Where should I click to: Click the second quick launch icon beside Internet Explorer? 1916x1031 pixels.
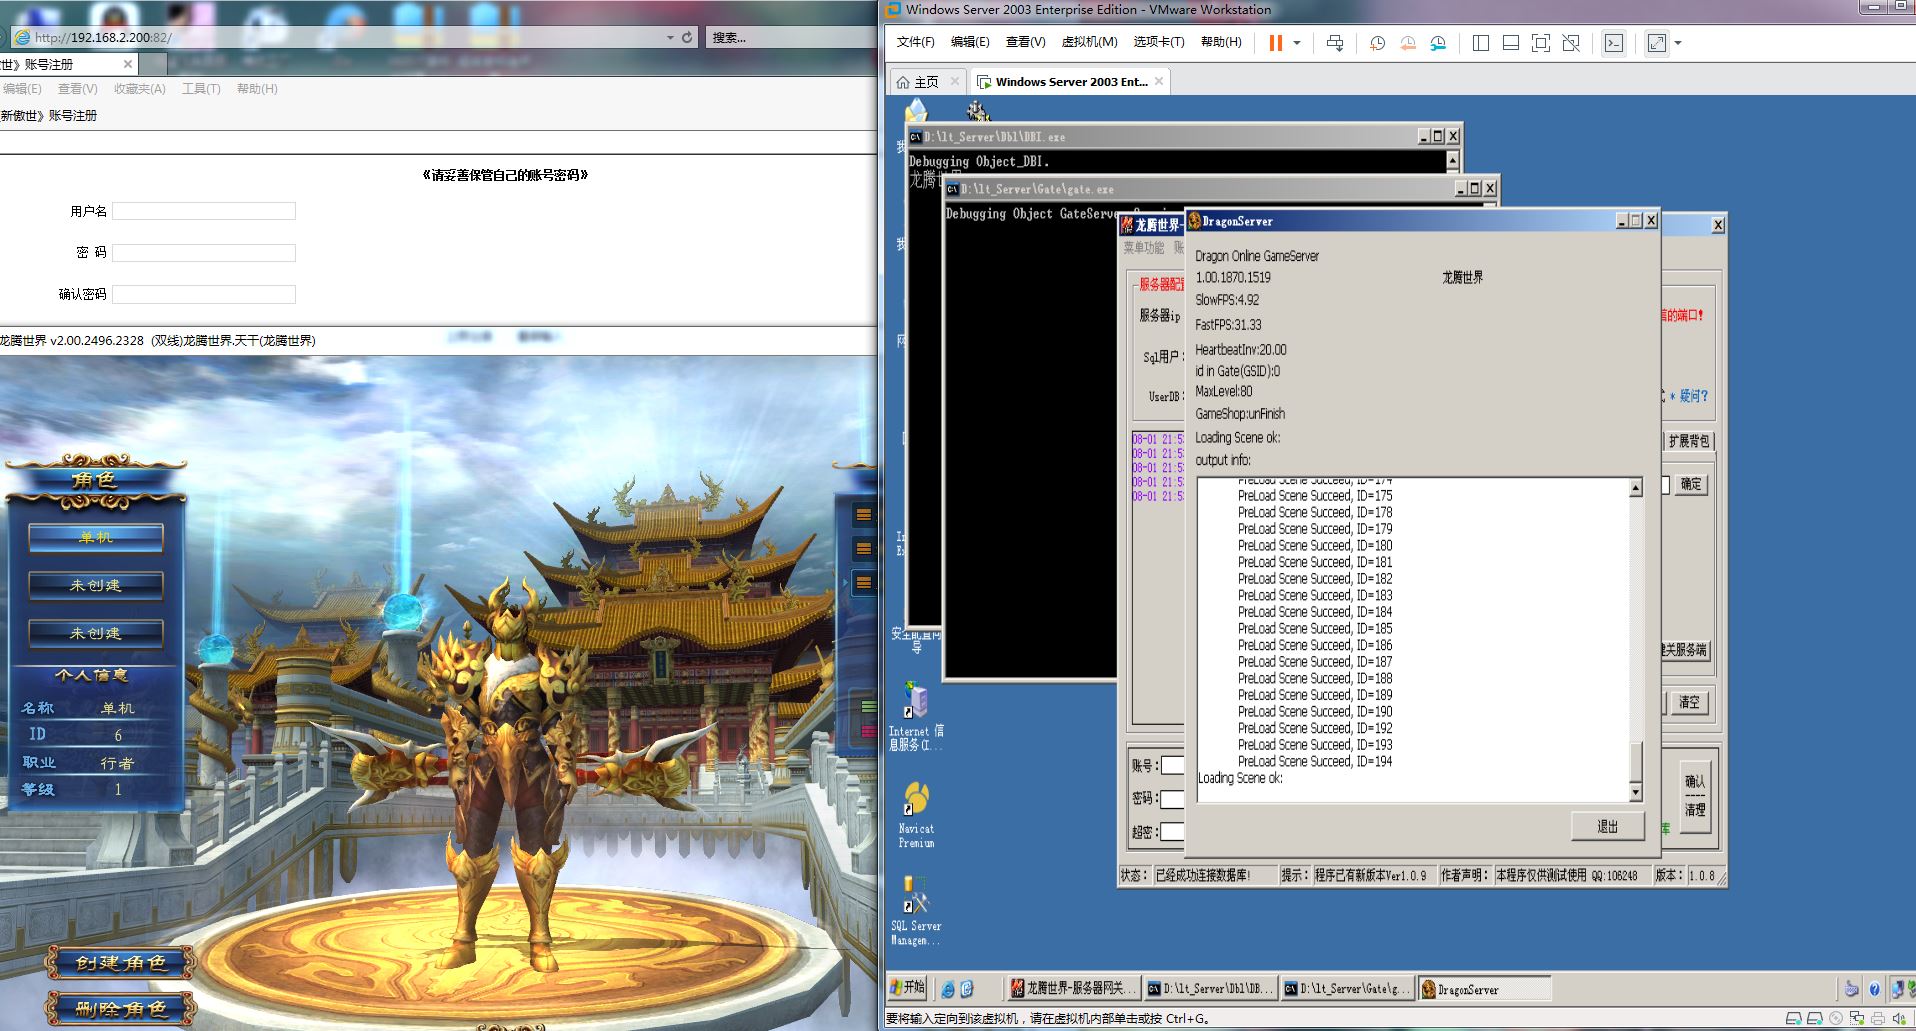click(967, 989)
